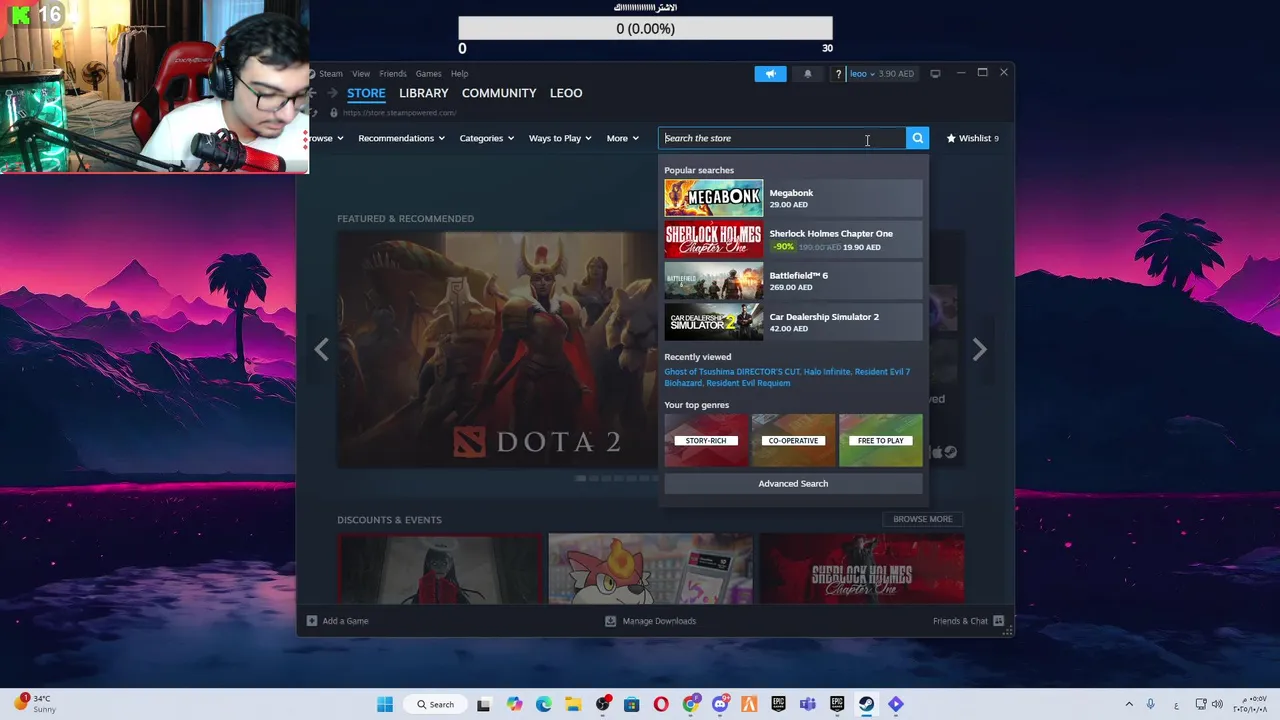Choose the STORY-RICH genre tile
The image size is (1280, 720).
point(706,440)
